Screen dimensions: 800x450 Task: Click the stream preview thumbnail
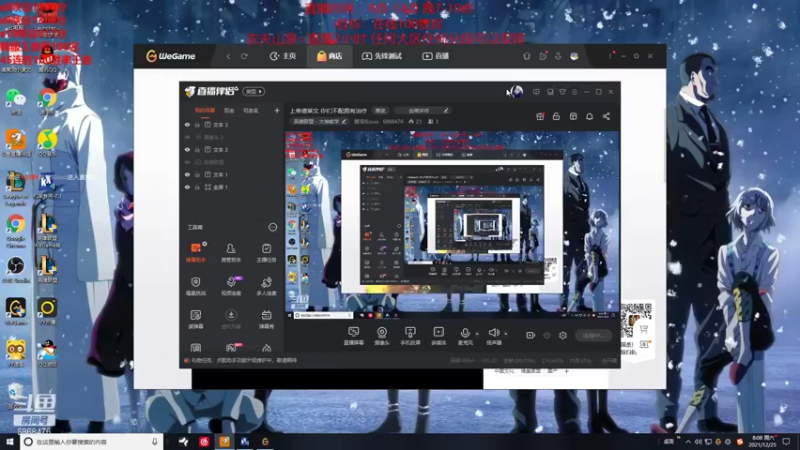(452, 225)
